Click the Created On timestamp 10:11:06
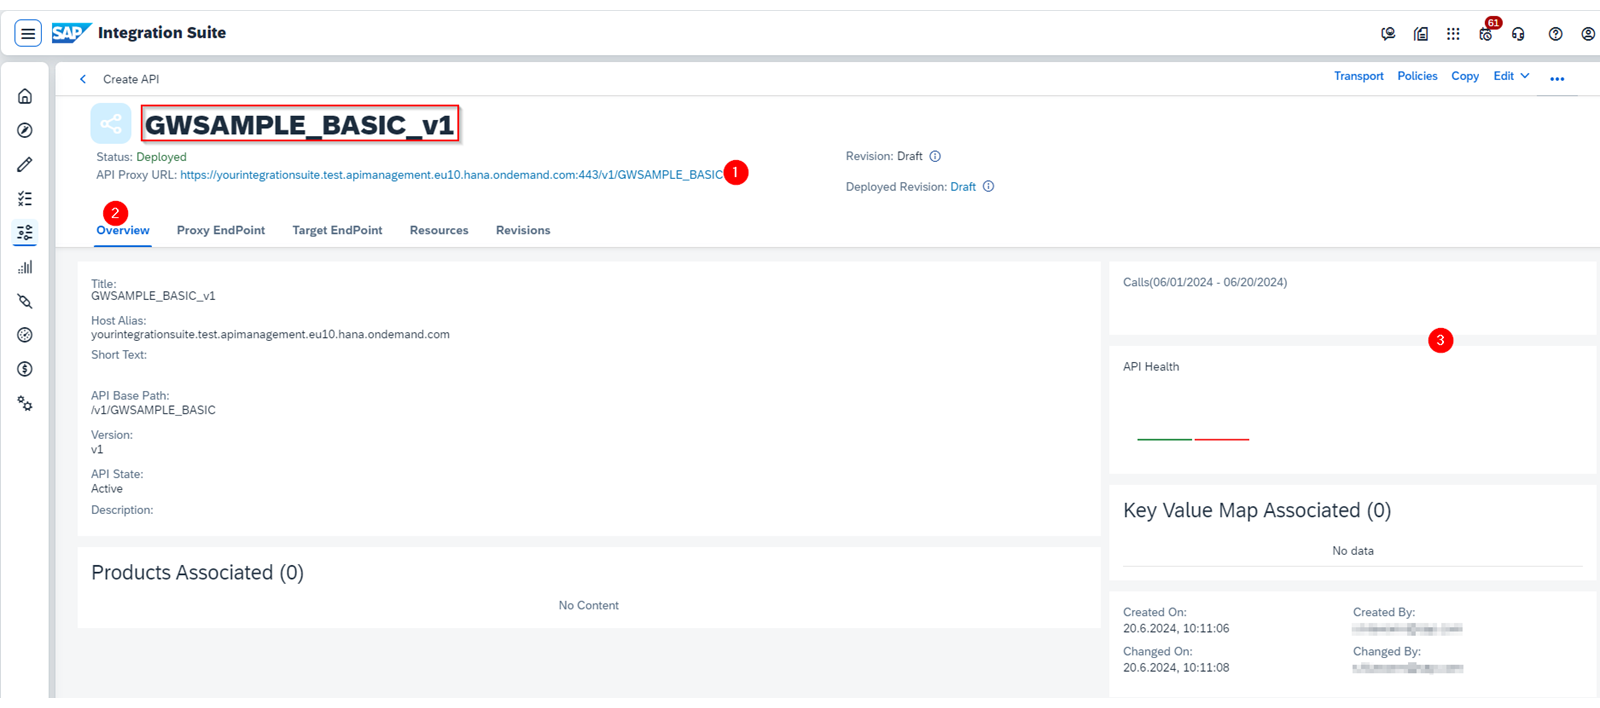 point(1176,629)
